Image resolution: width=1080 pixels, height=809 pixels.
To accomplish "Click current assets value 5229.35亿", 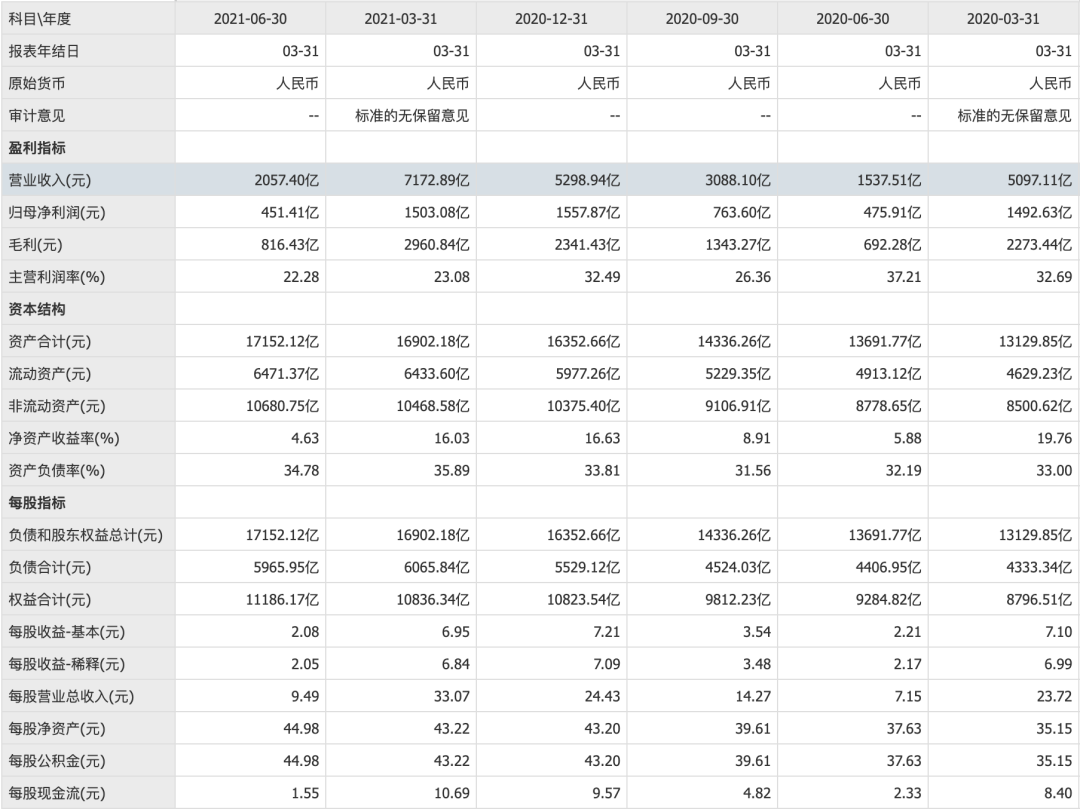I will point(738,374).
